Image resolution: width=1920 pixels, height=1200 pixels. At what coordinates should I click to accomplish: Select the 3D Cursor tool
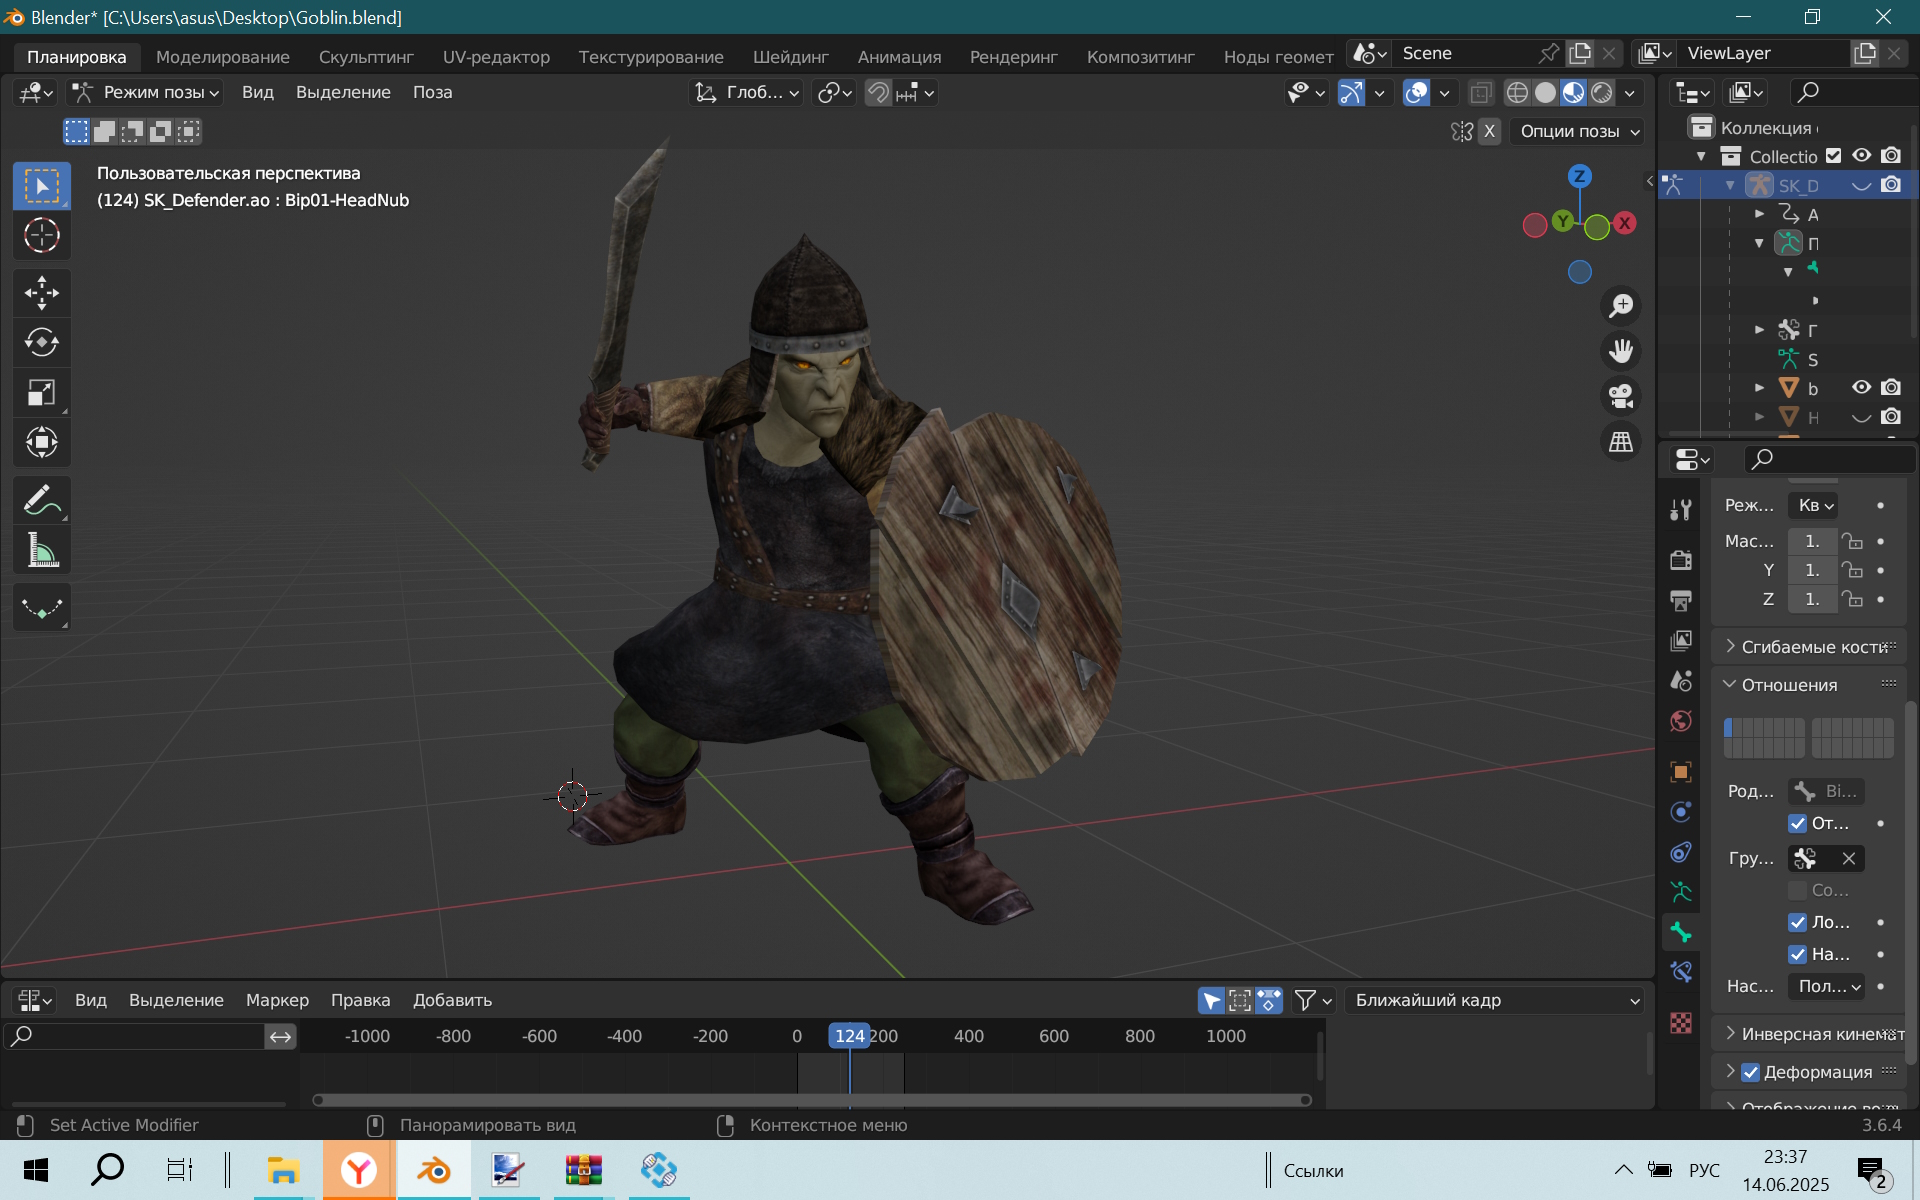[x=41, y=235]
